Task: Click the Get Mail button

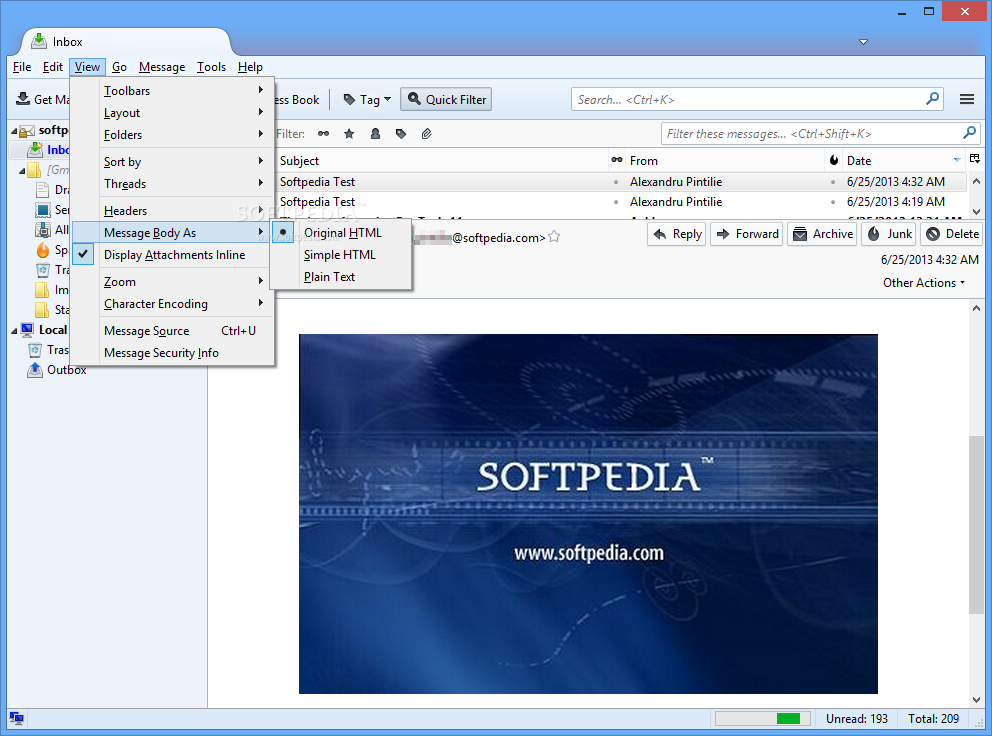Action: [x=42, y=99]
